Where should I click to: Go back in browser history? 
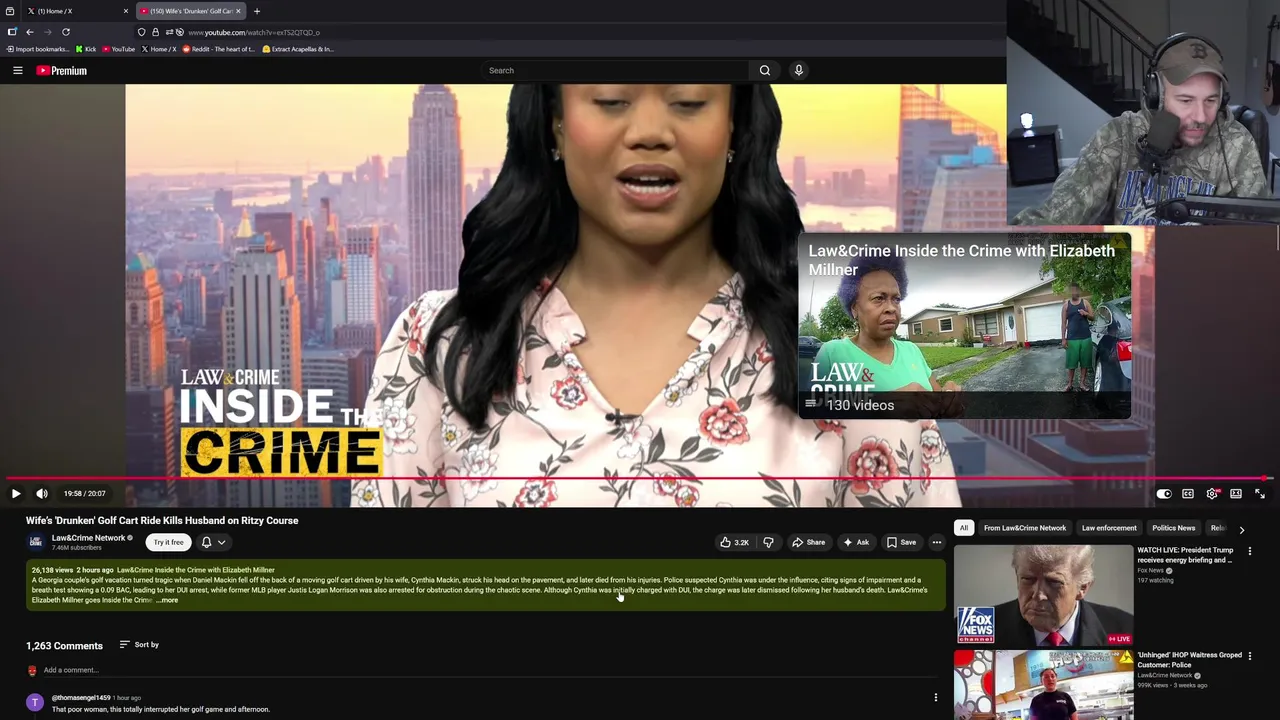coord(30,32)
